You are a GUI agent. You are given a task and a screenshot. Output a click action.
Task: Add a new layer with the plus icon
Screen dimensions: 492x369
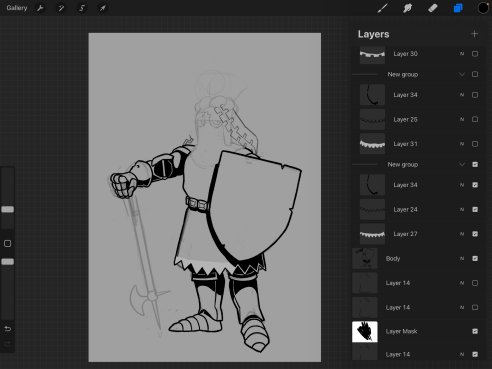pyautogui.click(x=474, y=34)
